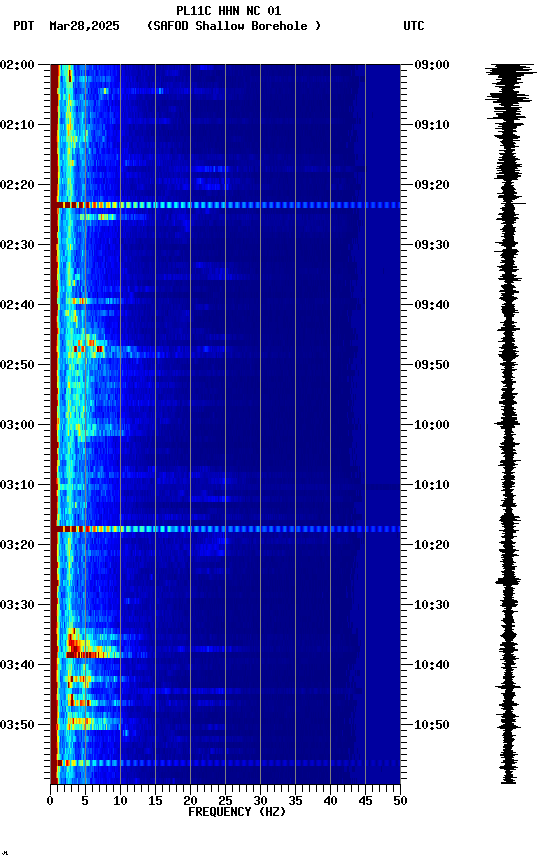Click the broadband horizontal streak just after 09:20 UTC

(x=225, y=205)
